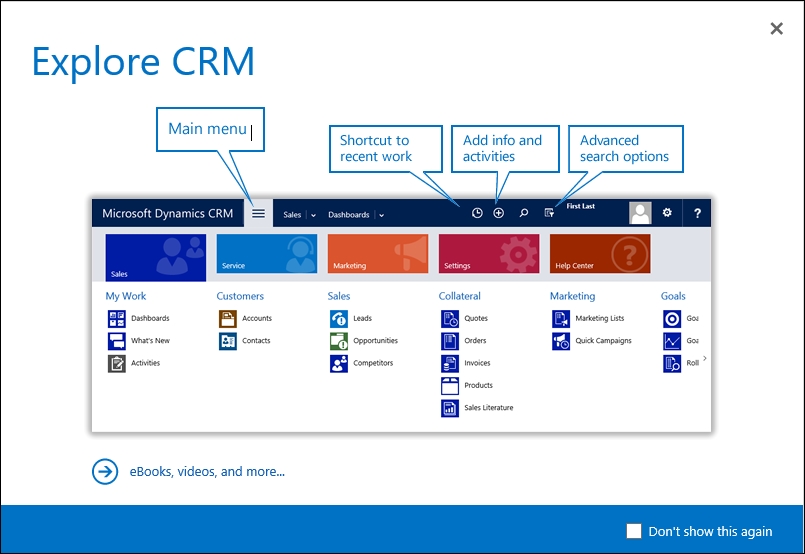805x554 pixels.
Task: Click the Orders icon
Action: pos(450,341)
